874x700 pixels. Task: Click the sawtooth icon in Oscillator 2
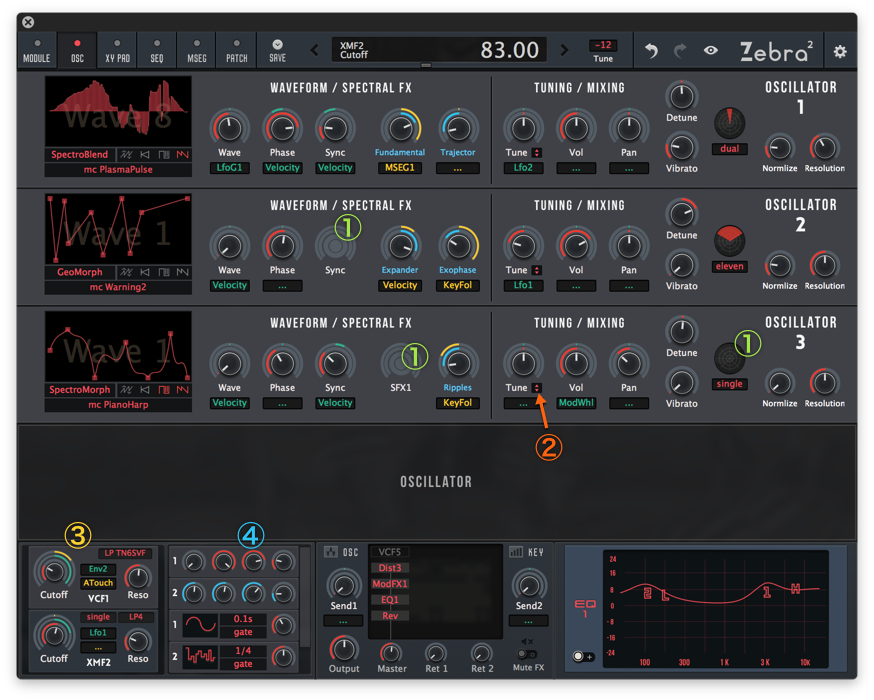pos(183,272)
